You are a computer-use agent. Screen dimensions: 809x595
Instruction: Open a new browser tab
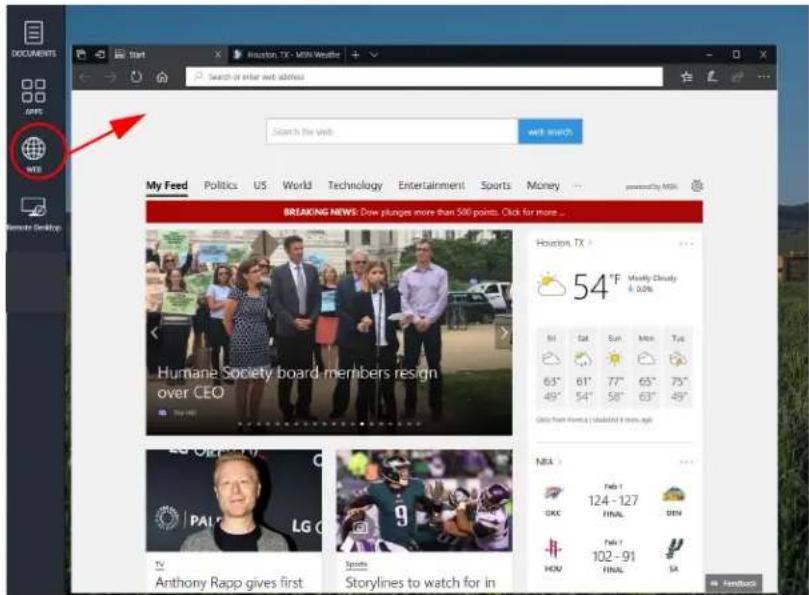[355, 54]
